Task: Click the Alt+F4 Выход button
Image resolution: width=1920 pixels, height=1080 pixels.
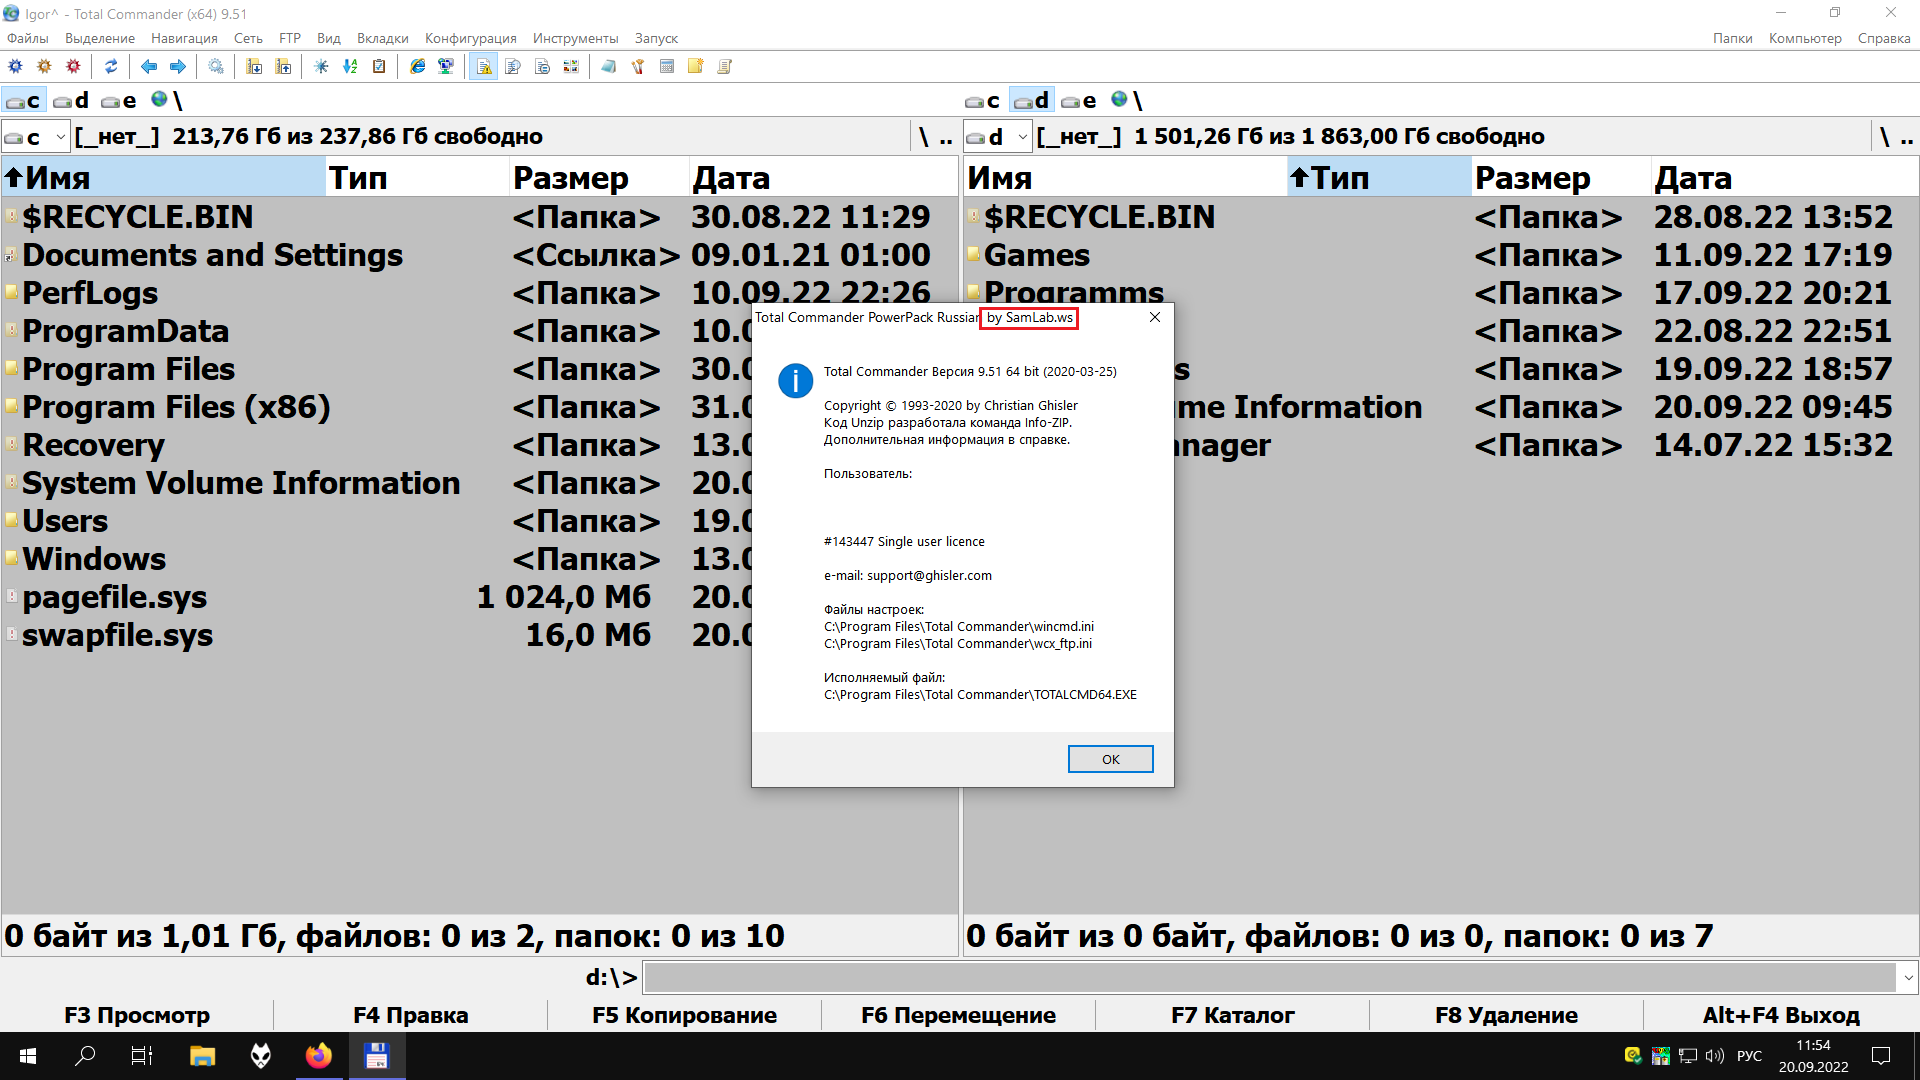Action: 1781,1015
